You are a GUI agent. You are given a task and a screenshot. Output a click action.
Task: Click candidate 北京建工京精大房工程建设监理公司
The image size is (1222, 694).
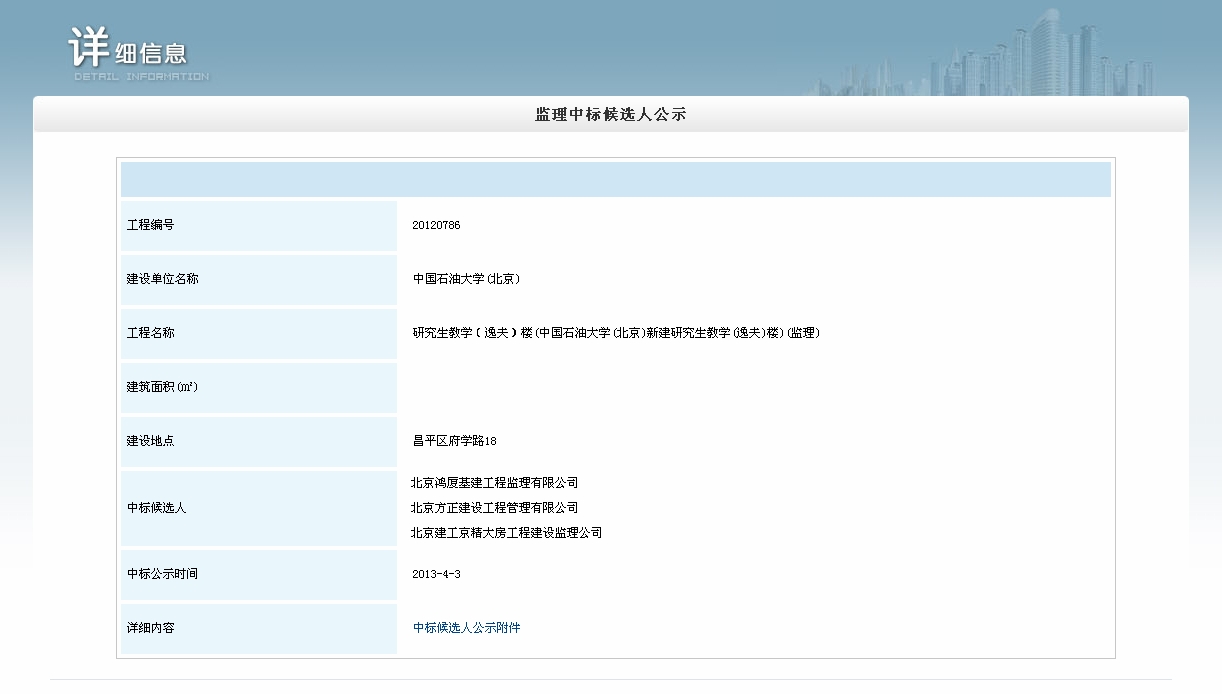point(506,533)
